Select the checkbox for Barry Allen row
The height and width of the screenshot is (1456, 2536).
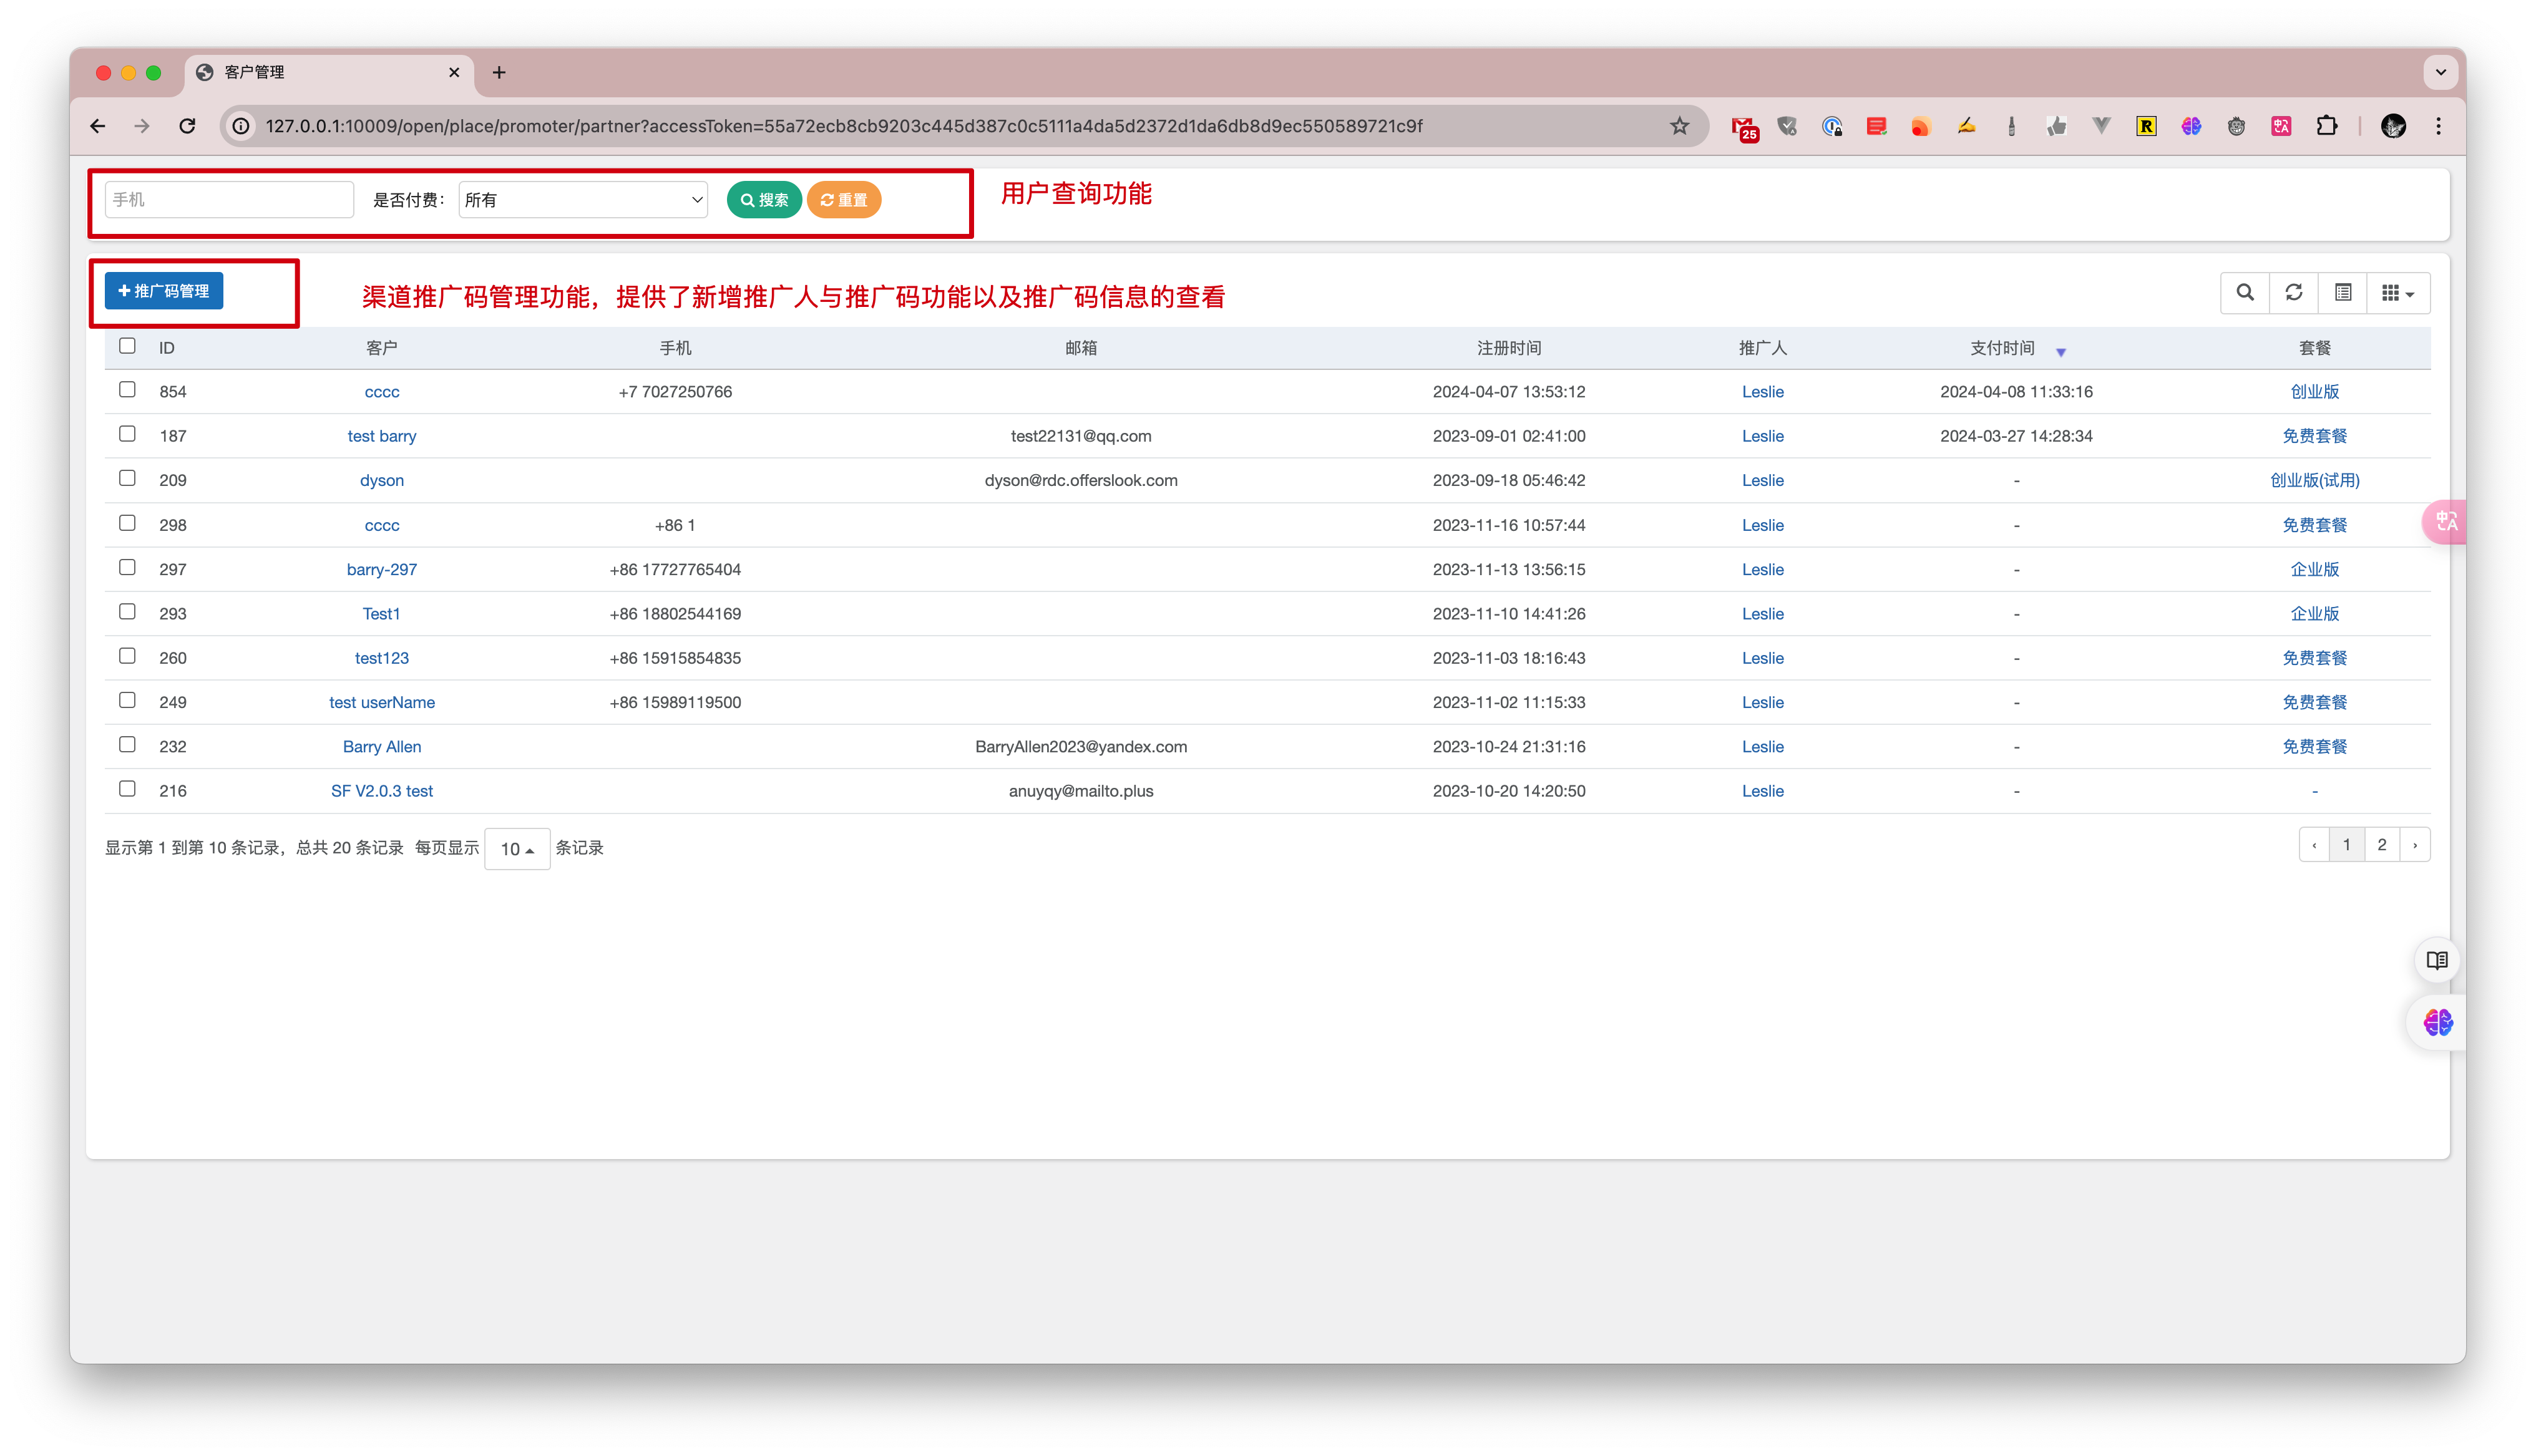(x=127, y=745)
